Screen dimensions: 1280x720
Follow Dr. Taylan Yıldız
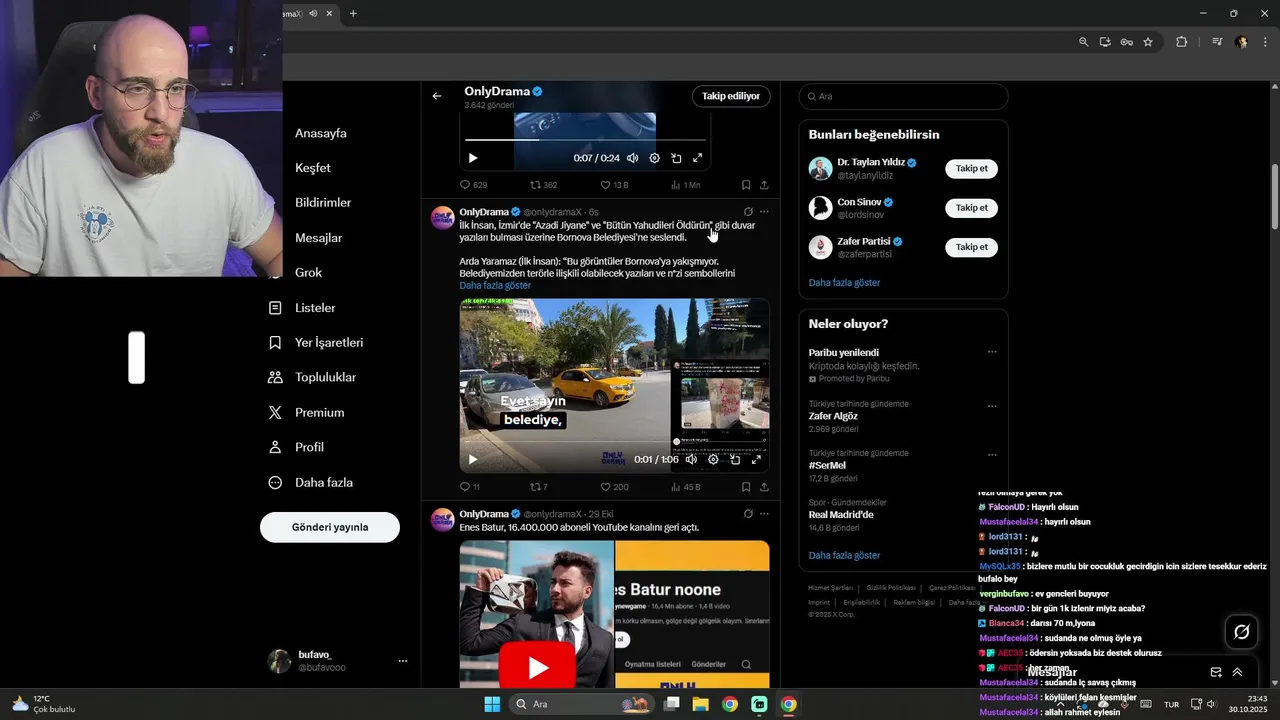click(x=971, y=169)
